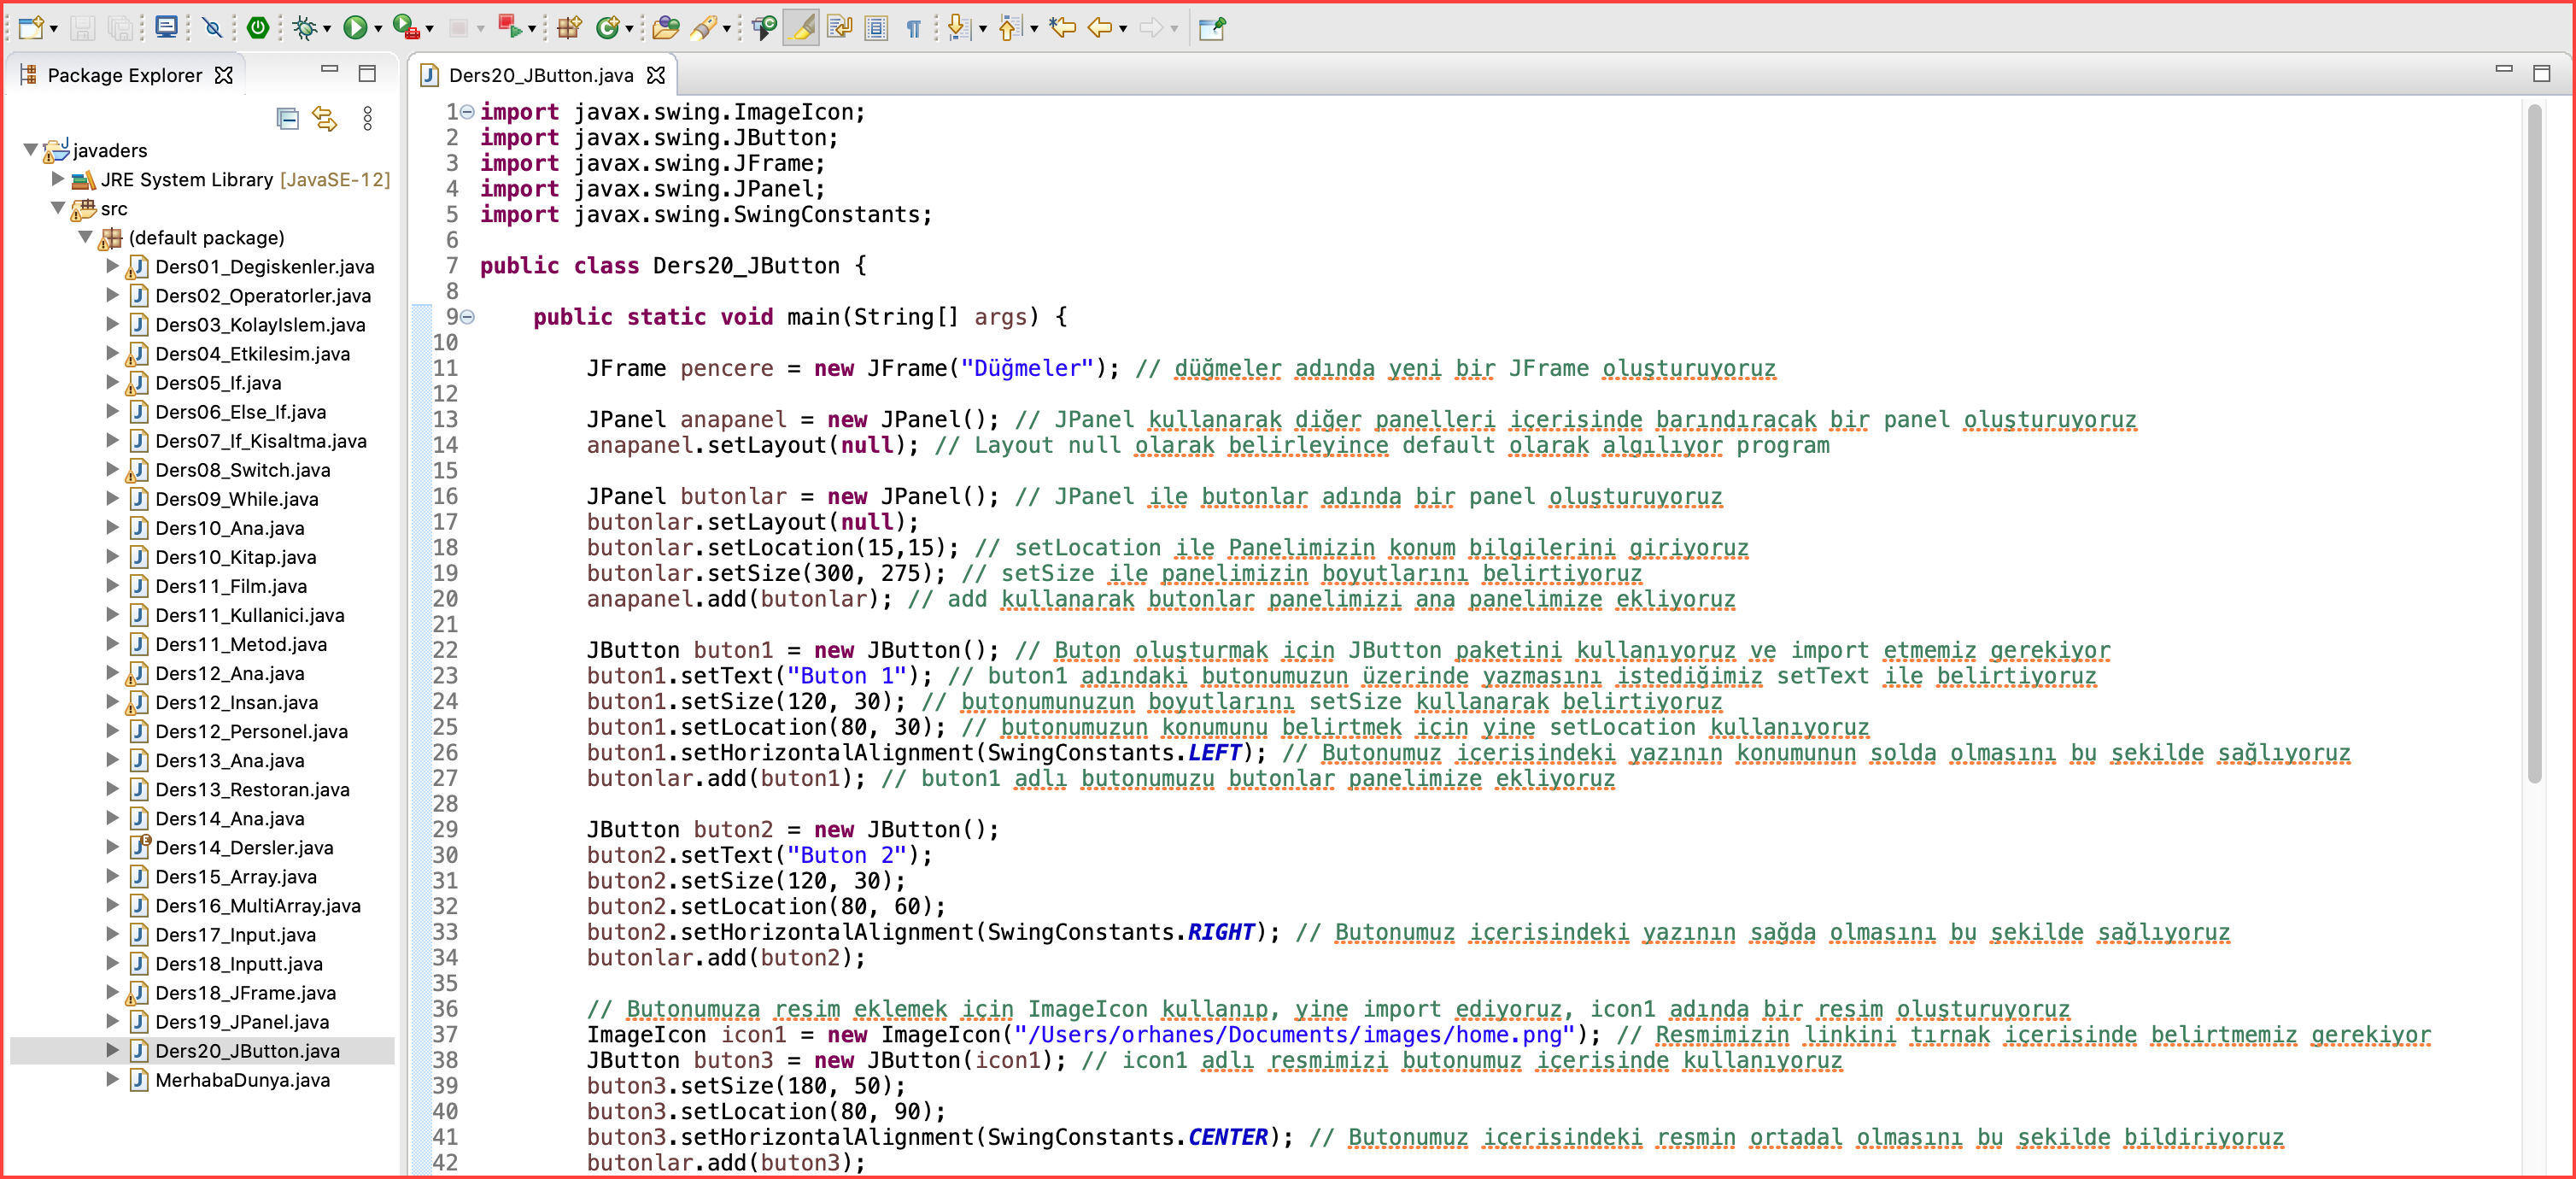Click the Relaunch red-green icon
Screen dimensions: 2576x1179
point(509,28)
